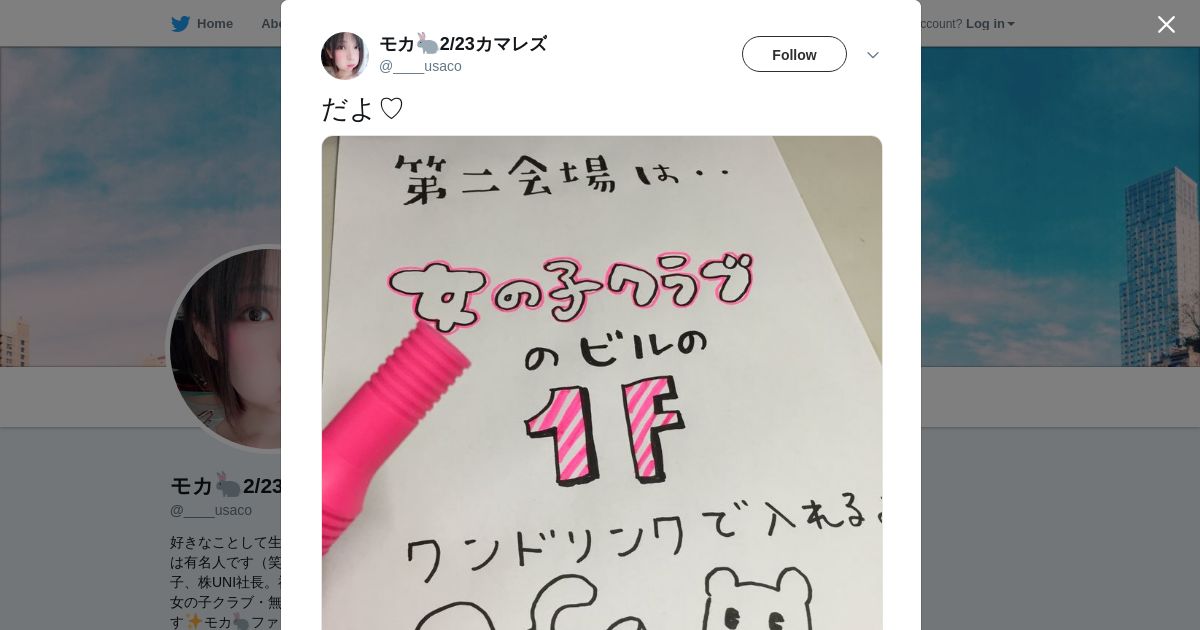
Task: Follow the モカ account
Action: tap(794, 55)
